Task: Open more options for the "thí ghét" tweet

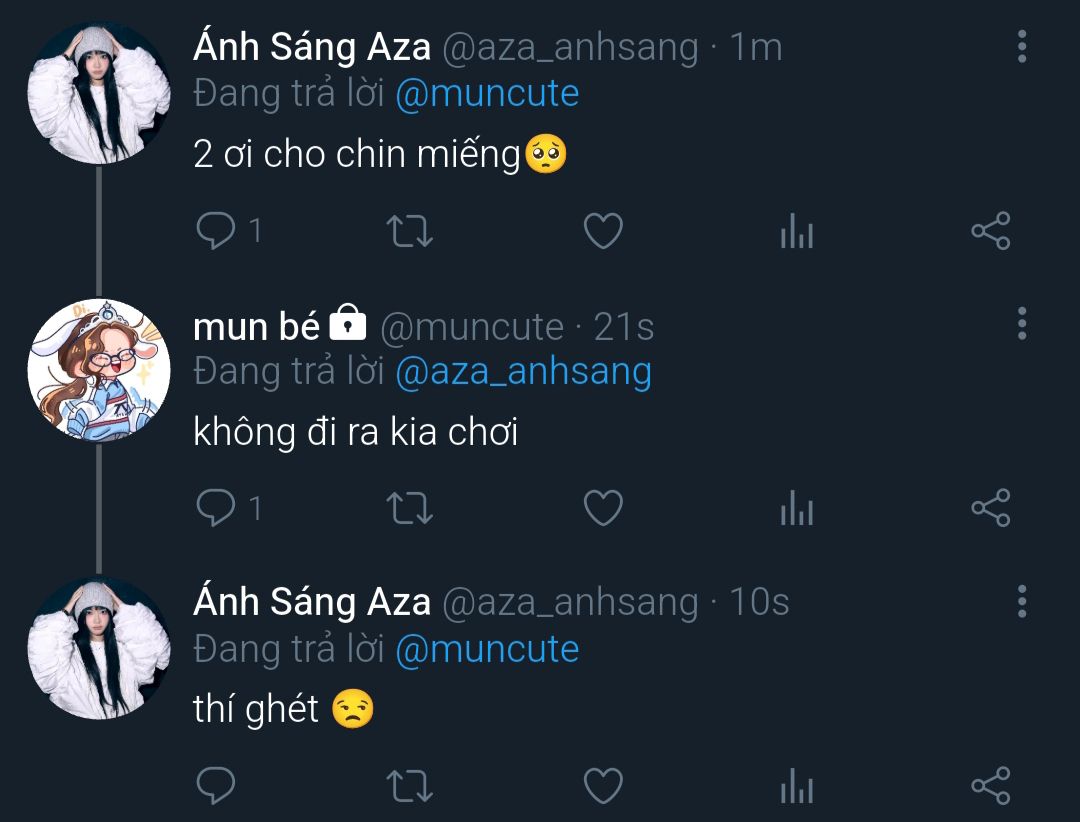Action: [x=1021, y=601]
